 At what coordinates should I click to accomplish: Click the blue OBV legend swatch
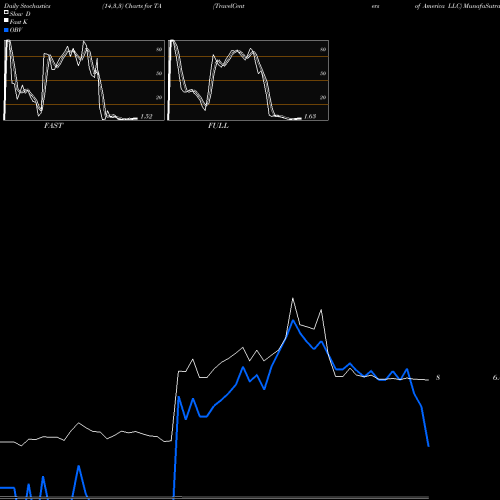tap(6, 30)
